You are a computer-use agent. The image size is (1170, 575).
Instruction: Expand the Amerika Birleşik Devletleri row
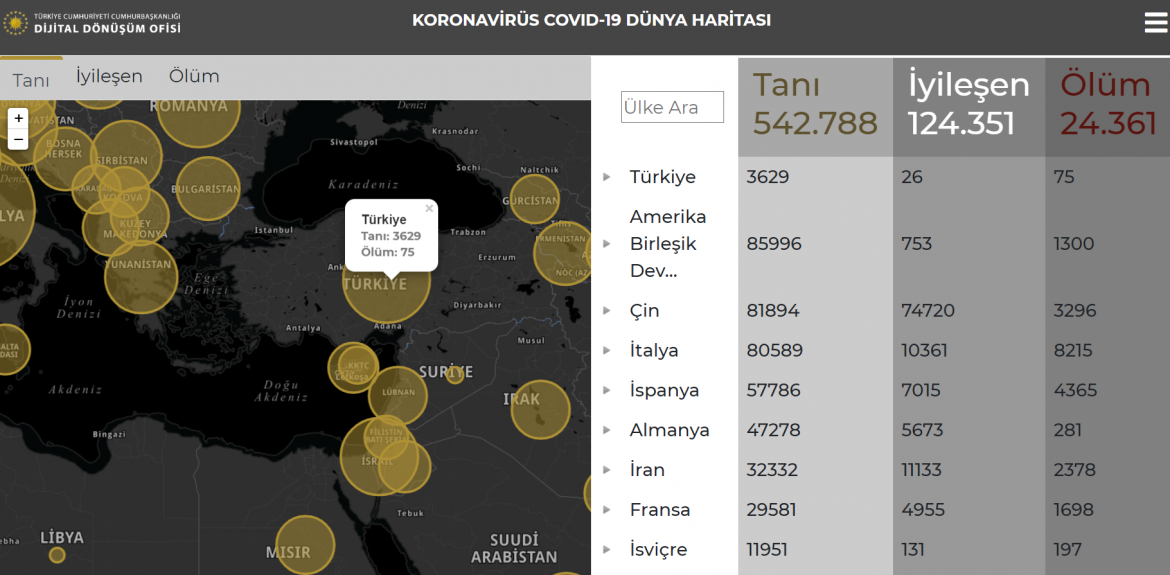606,244
